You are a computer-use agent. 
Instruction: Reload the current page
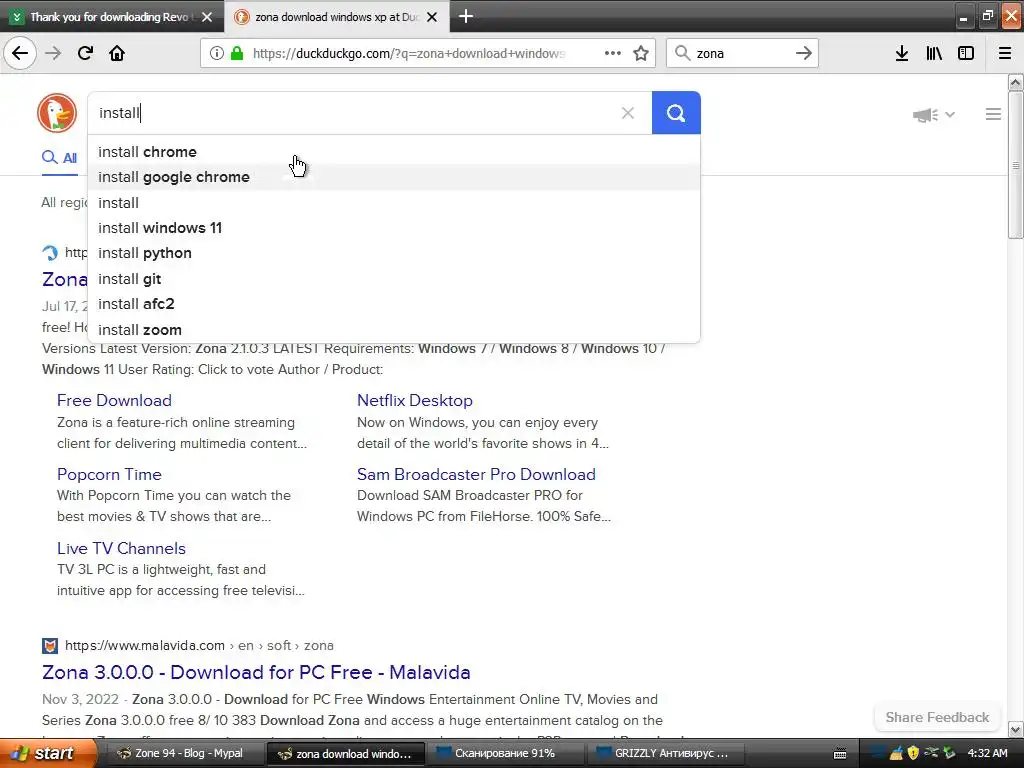85,53
